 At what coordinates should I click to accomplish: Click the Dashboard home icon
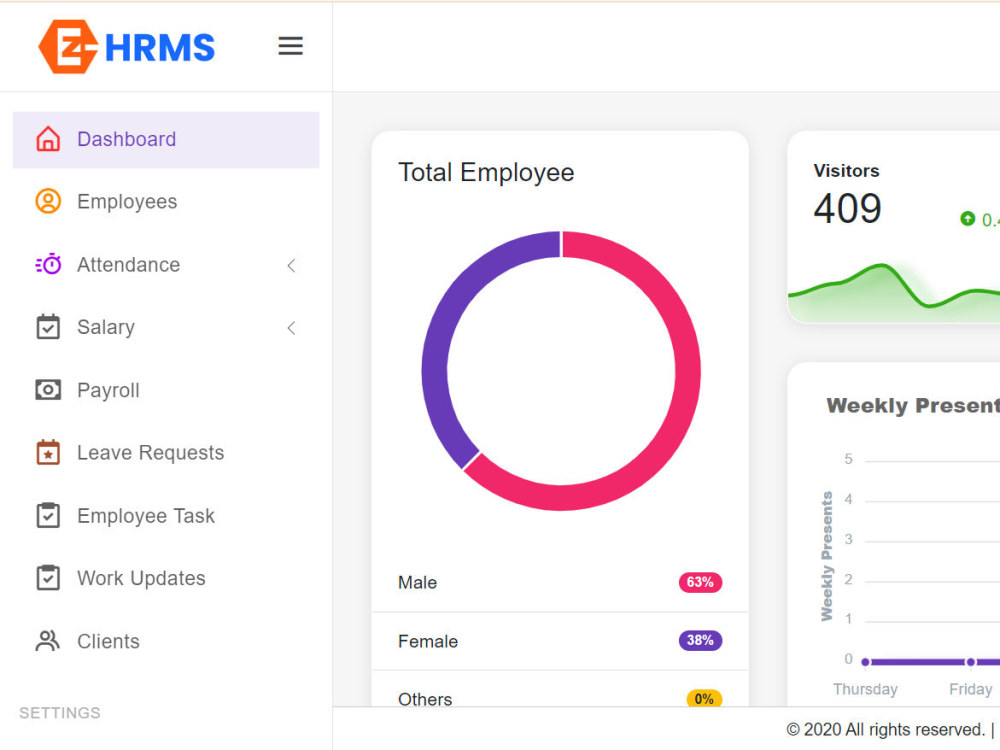click(x=47, y=139)
